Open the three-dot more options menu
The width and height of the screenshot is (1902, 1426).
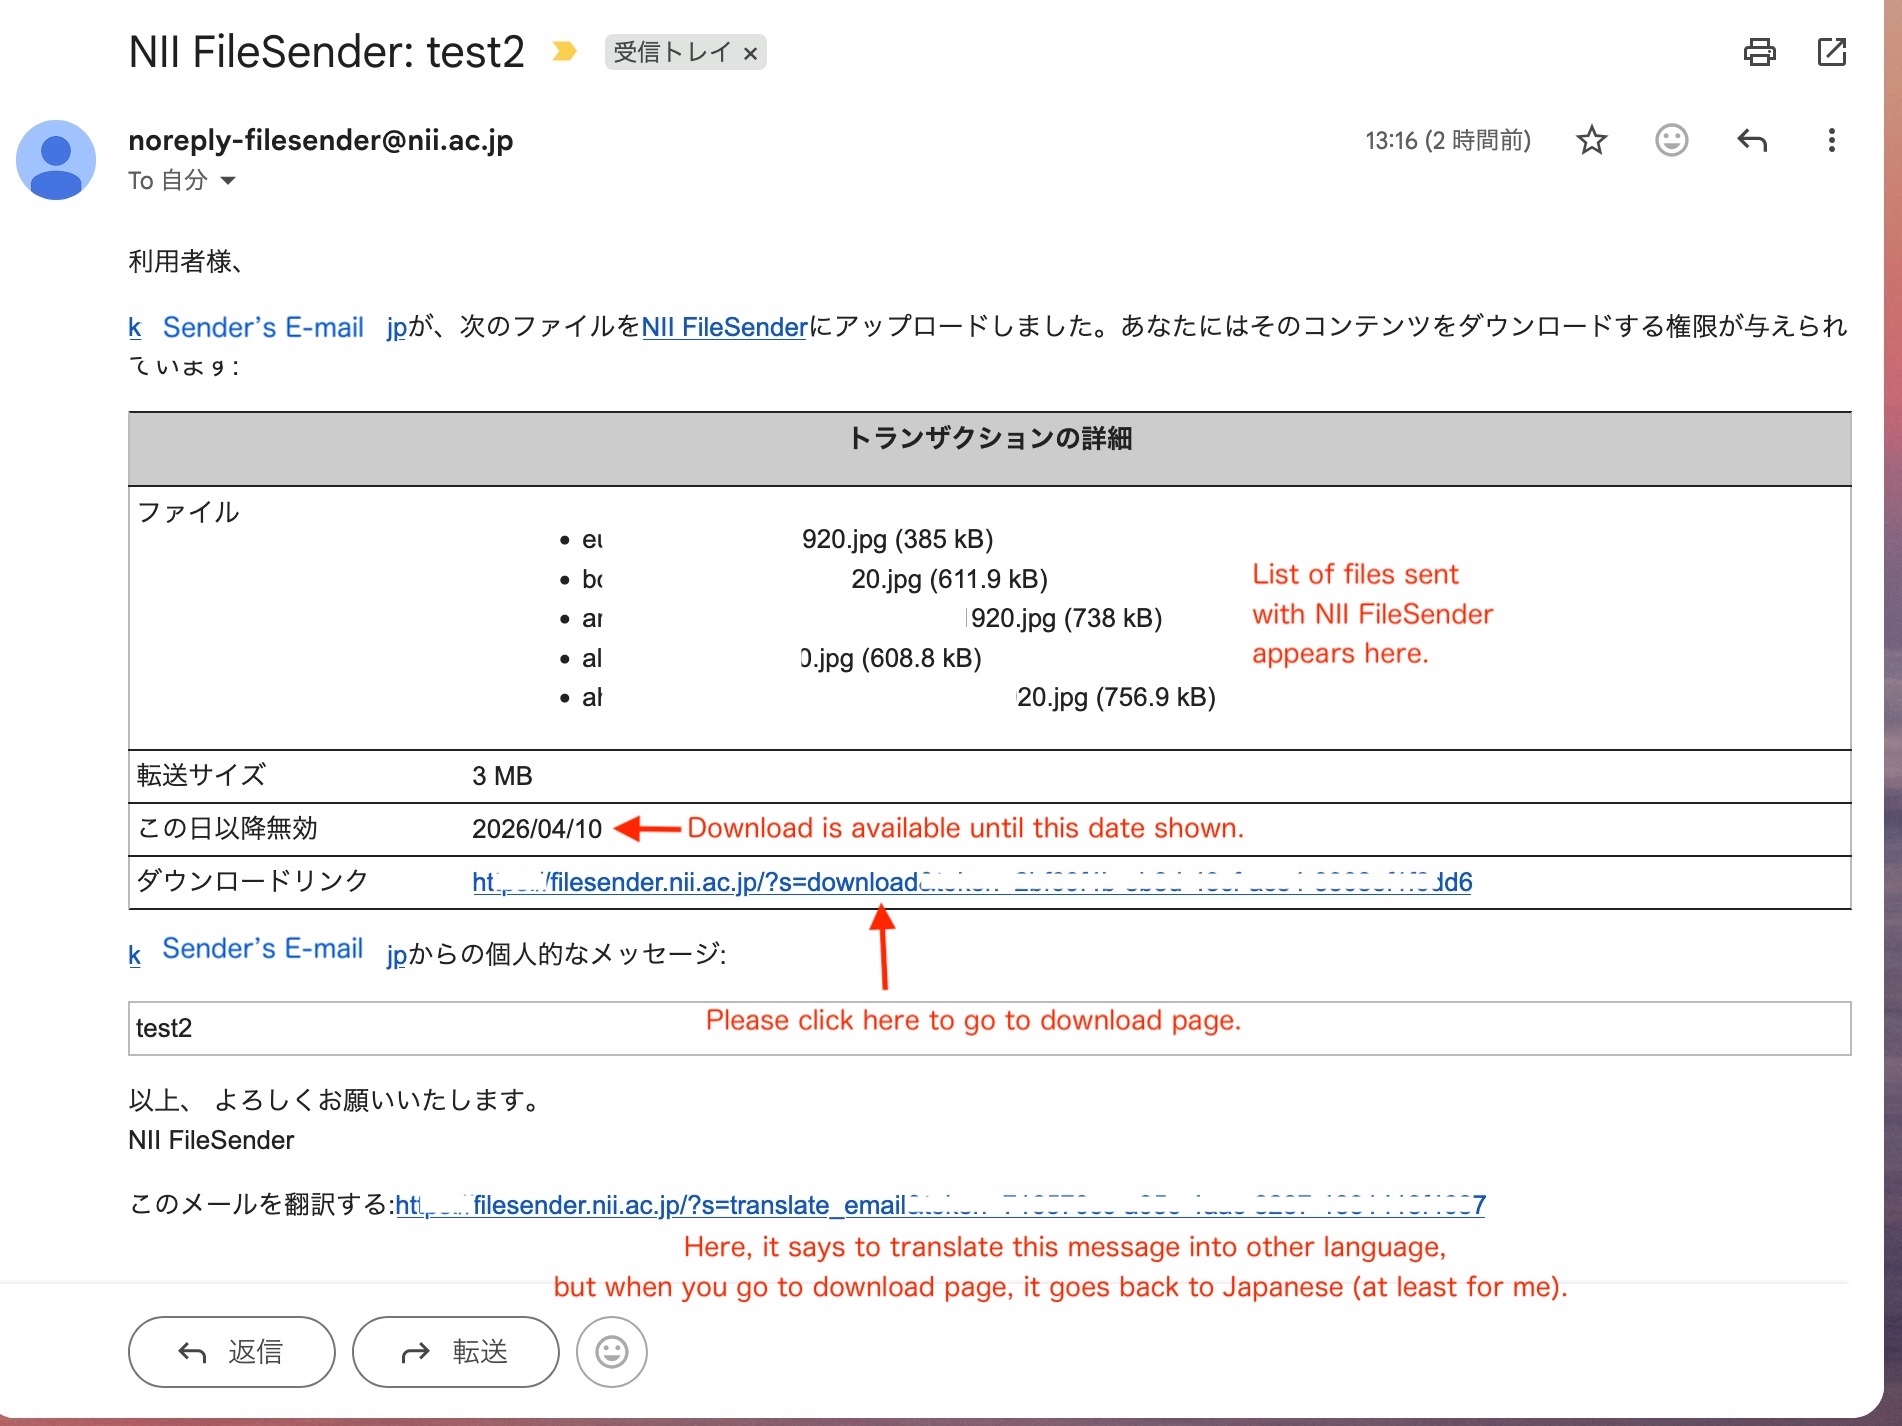[x=1831, y=141]
